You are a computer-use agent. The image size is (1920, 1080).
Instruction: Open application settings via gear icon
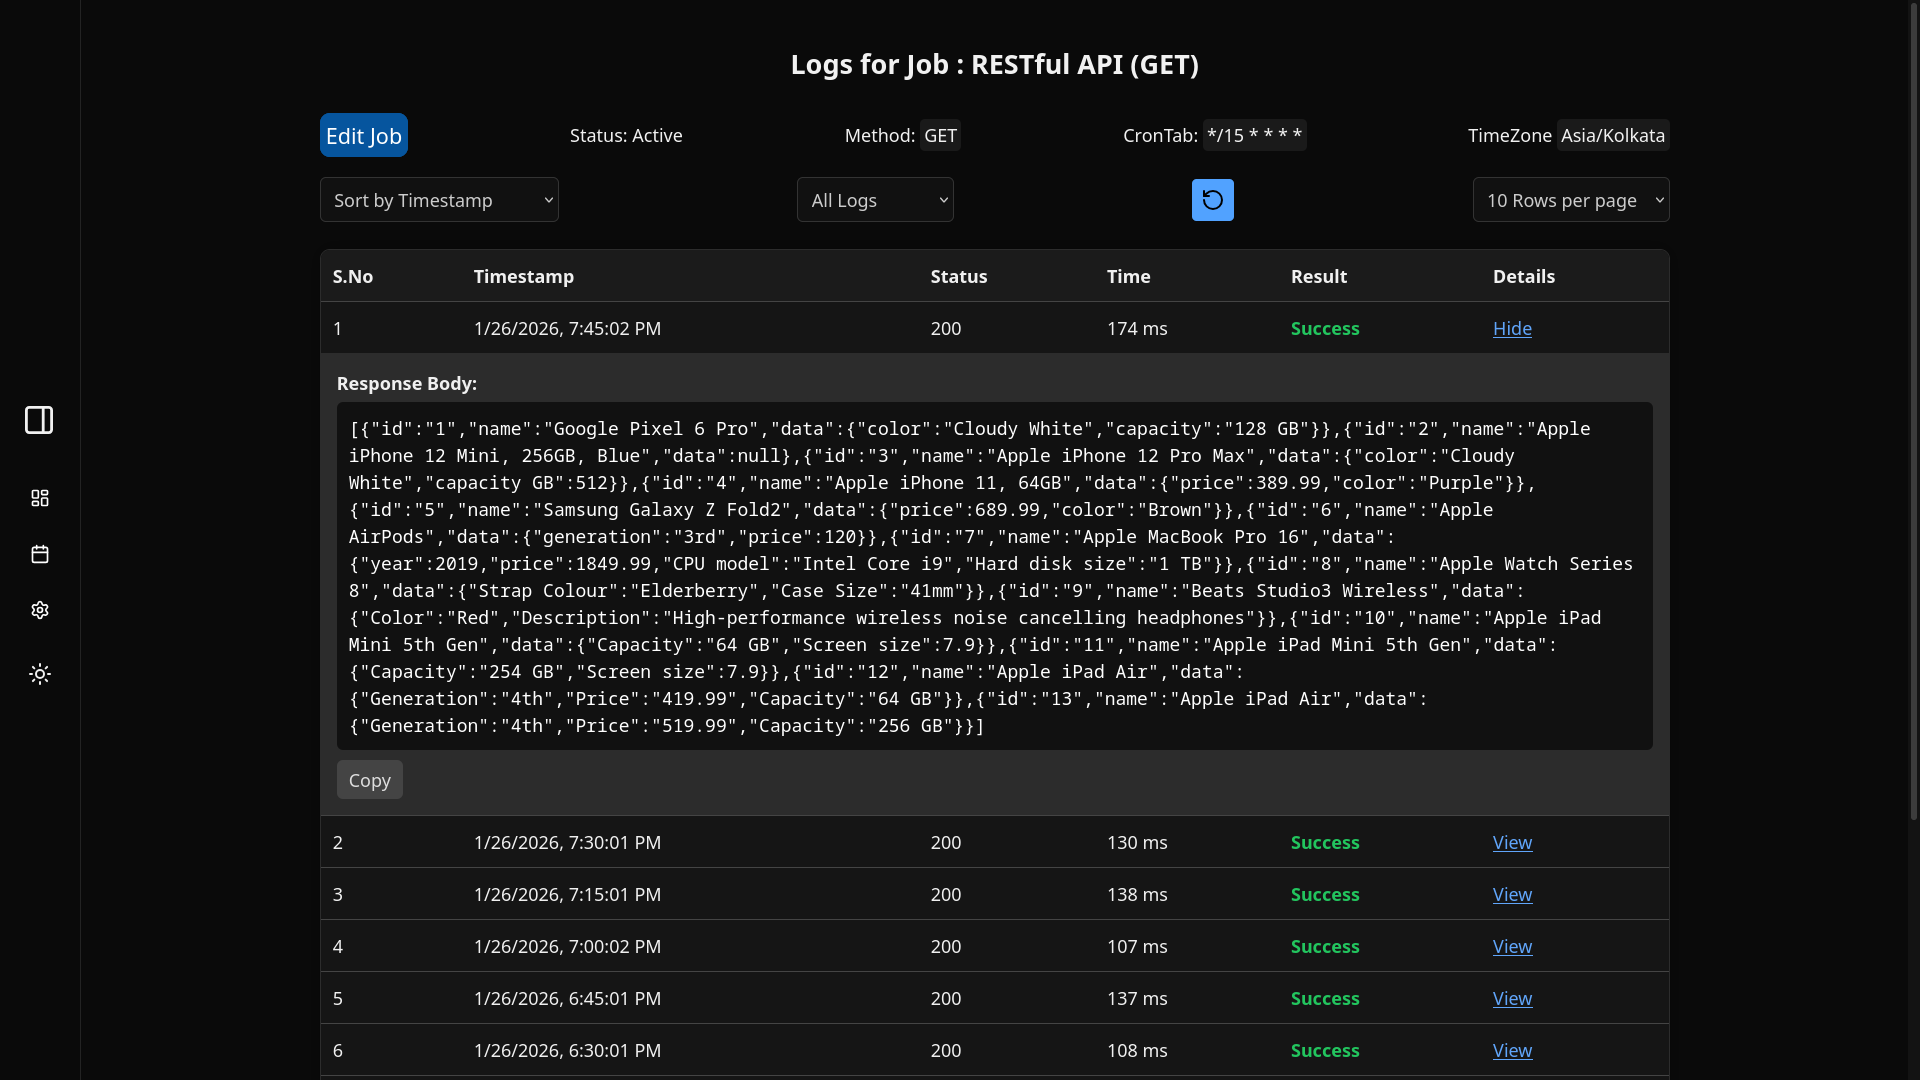[39, 610]
